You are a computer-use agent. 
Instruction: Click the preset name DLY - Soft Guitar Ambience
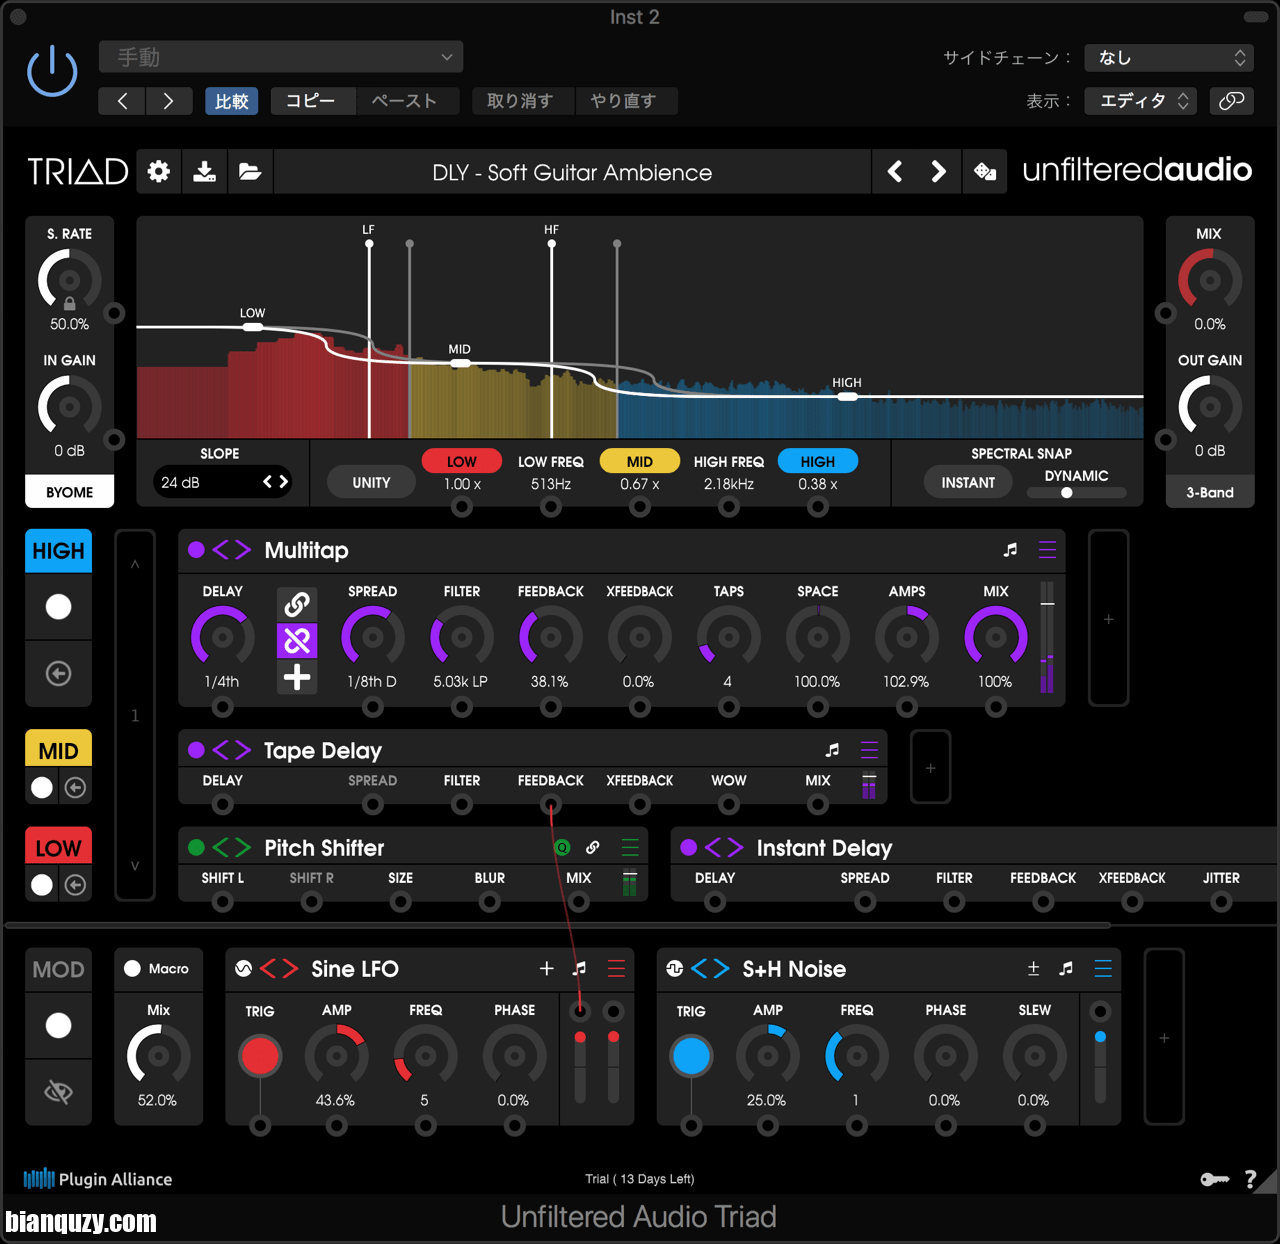coord(572,172)
